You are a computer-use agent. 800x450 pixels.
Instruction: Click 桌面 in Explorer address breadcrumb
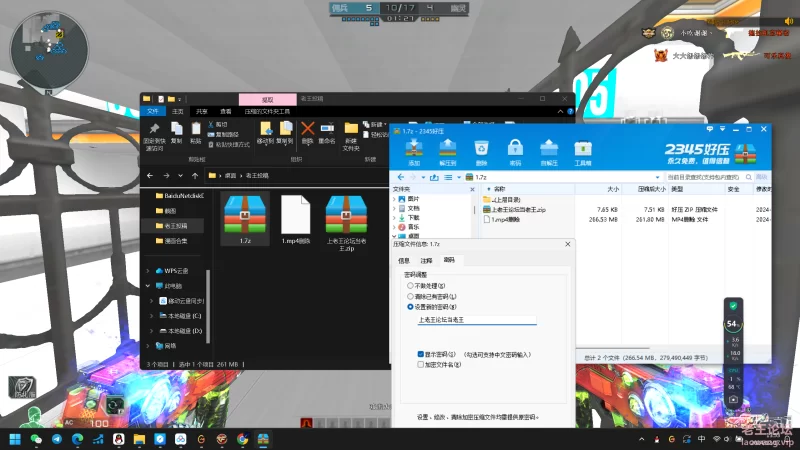click(231, 176)
